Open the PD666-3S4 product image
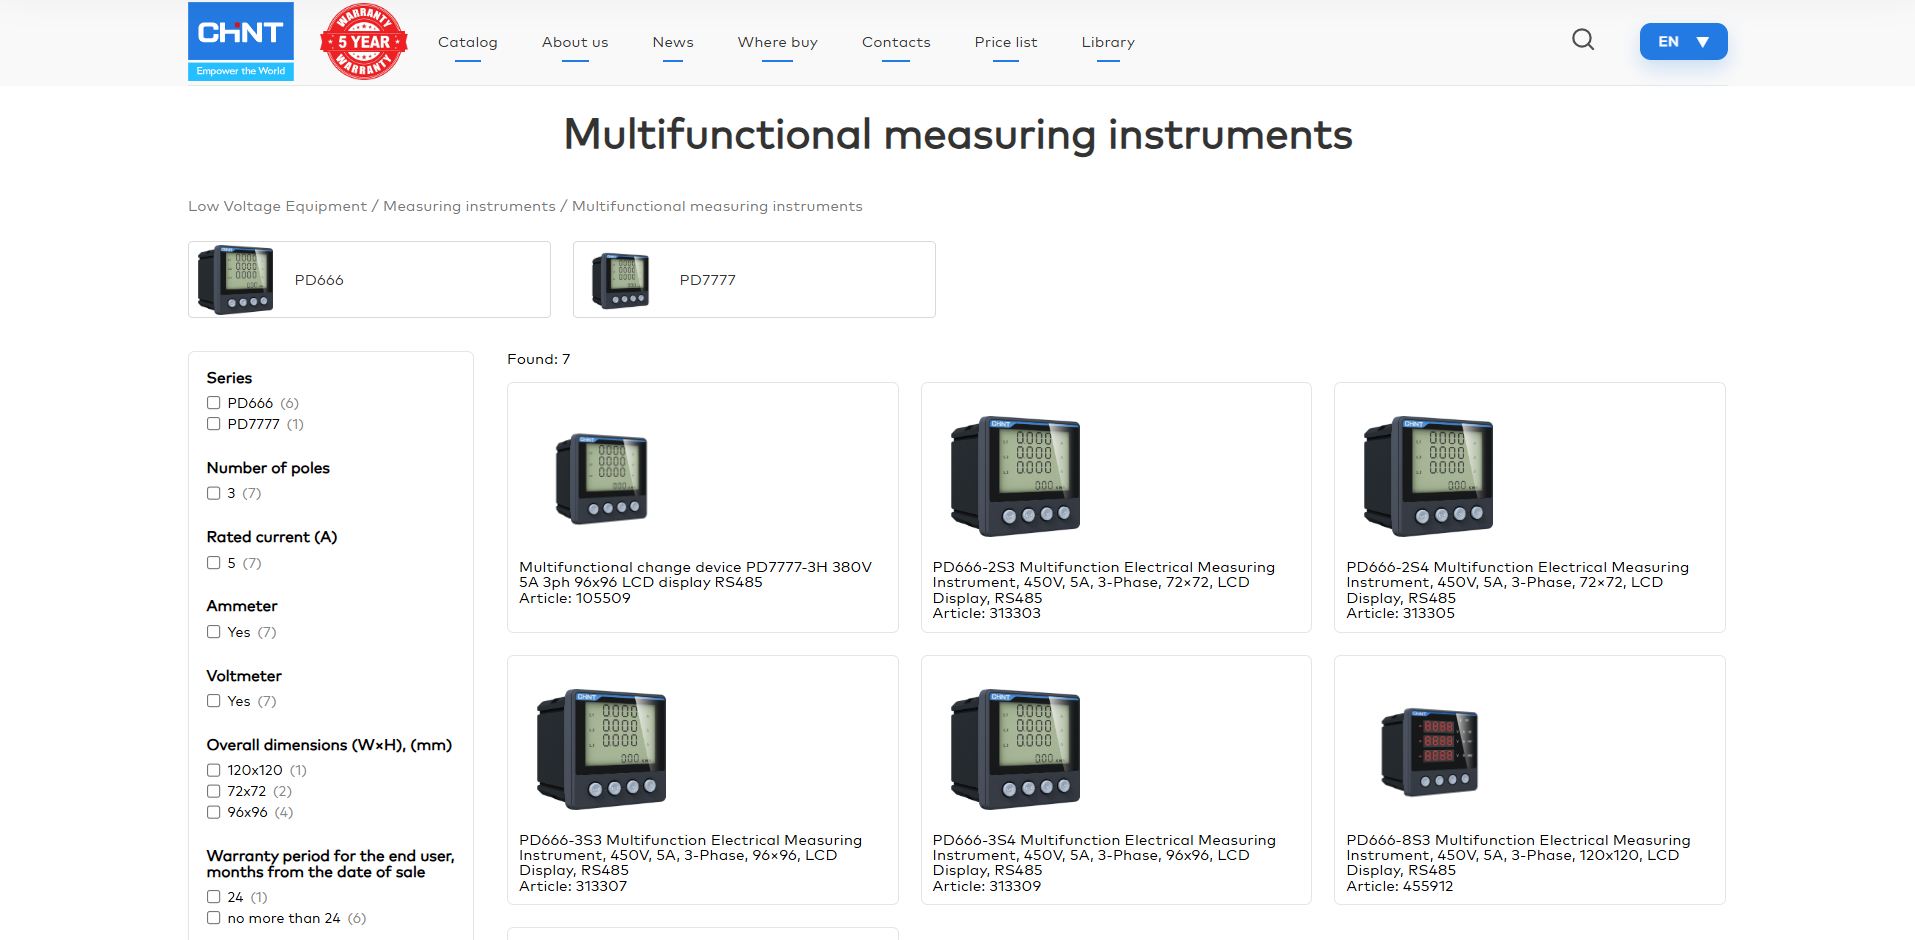Image resolution: width=1915 pixels, height=940 pixels. tap(1015, 749)
